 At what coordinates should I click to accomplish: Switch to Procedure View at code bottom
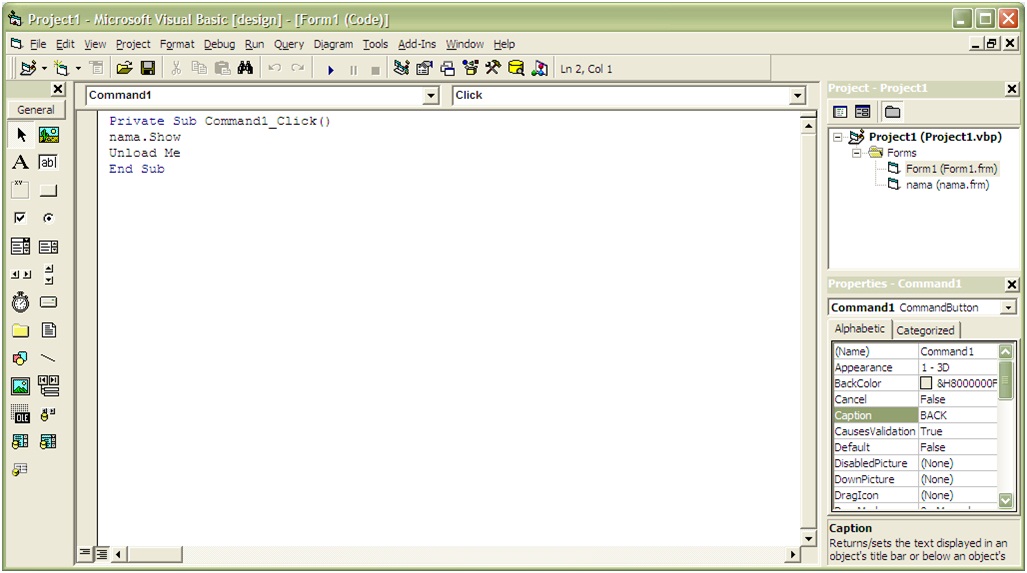(85, 553)
